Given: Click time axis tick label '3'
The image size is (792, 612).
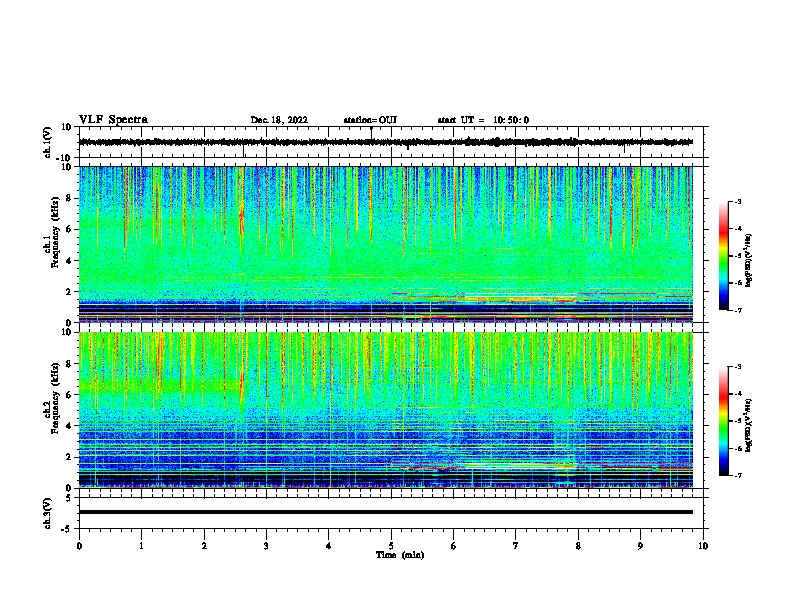Looking at the screenshot, I should [266, 546].
